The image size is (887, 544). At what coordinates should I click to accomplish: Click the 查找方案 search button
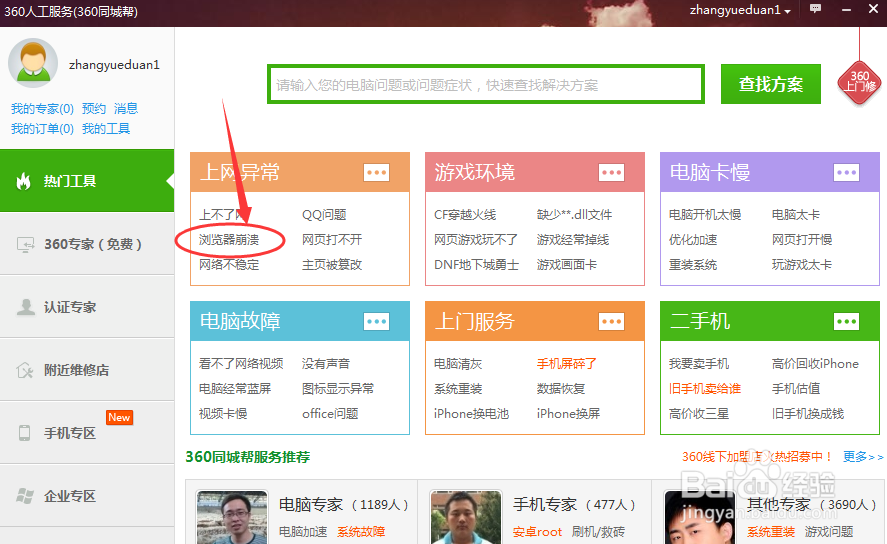pos(770,84)
